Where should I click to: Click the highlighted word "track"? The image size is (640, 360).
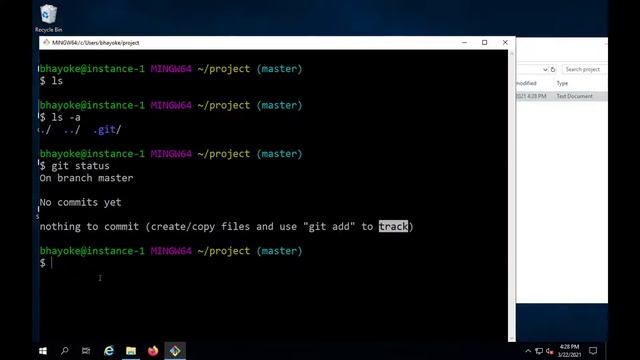point(393,226)
